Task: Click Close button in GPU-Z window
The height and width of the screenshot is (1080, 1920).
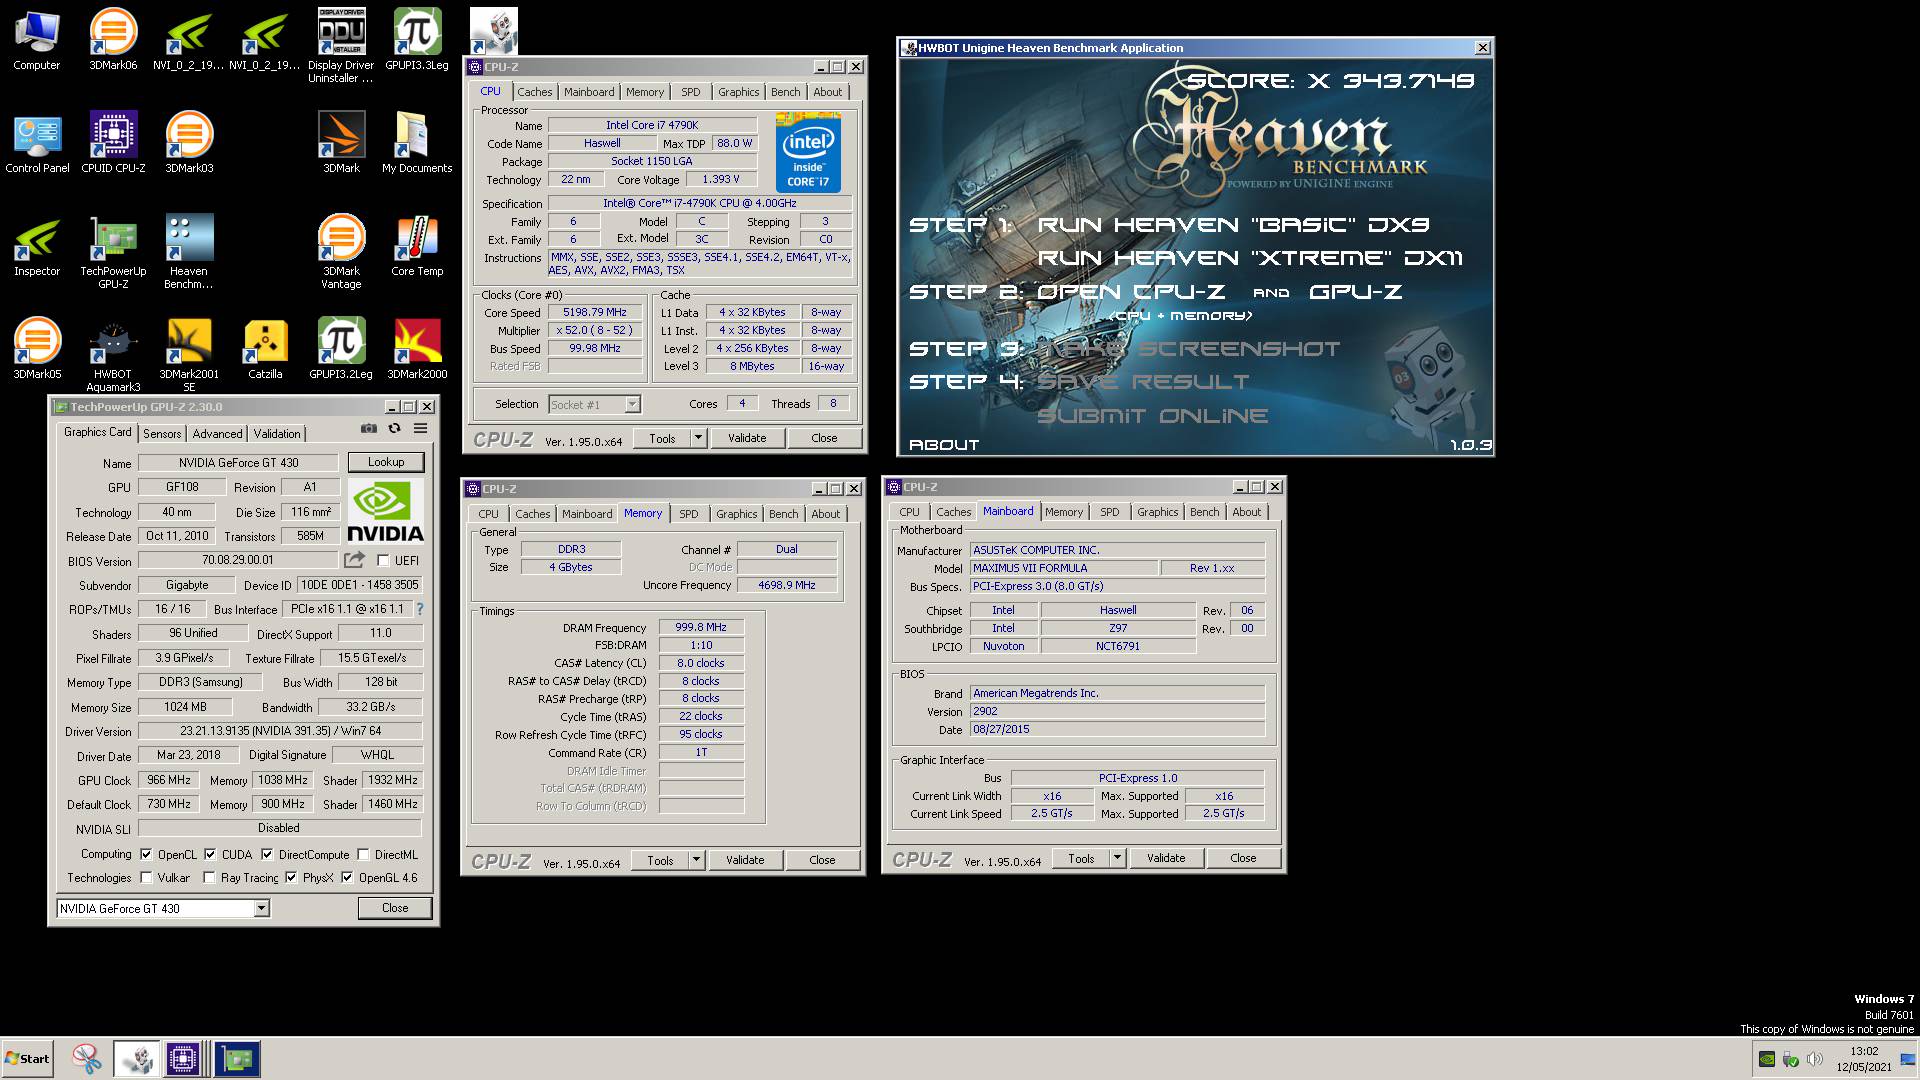Action: [395, 908]
